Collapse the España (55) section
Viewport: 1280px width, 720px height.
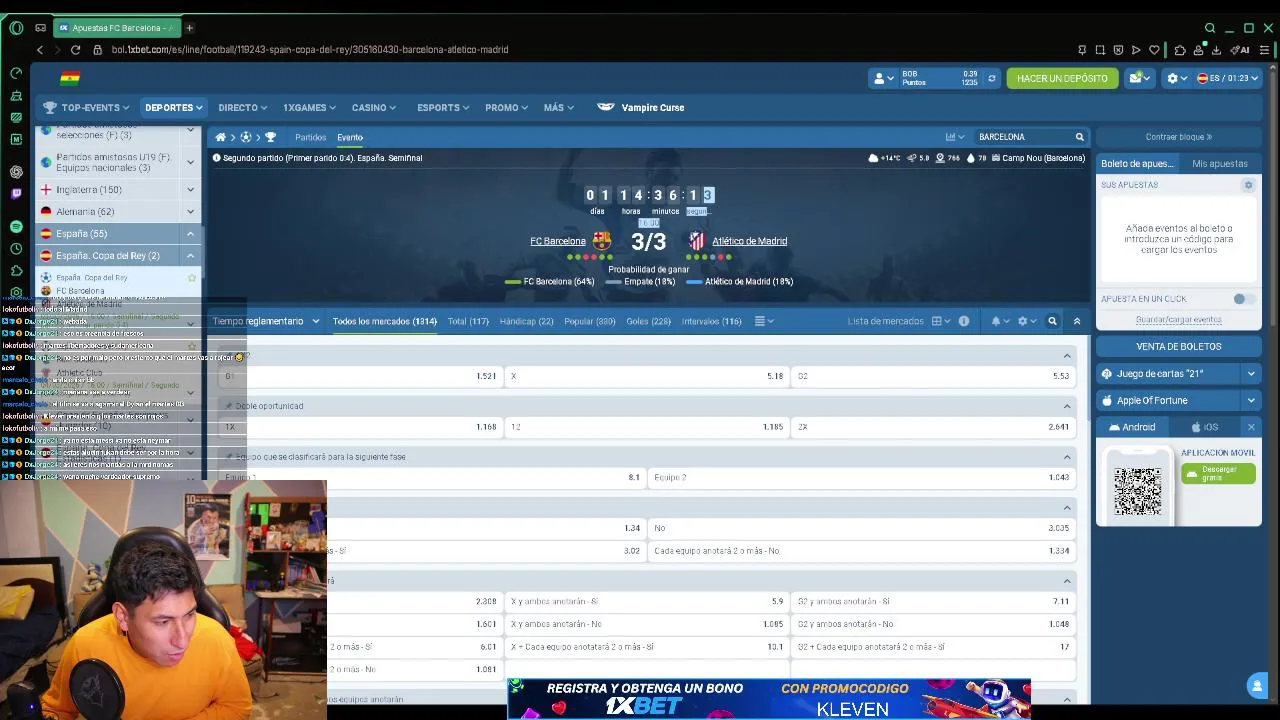pos(190,233)
